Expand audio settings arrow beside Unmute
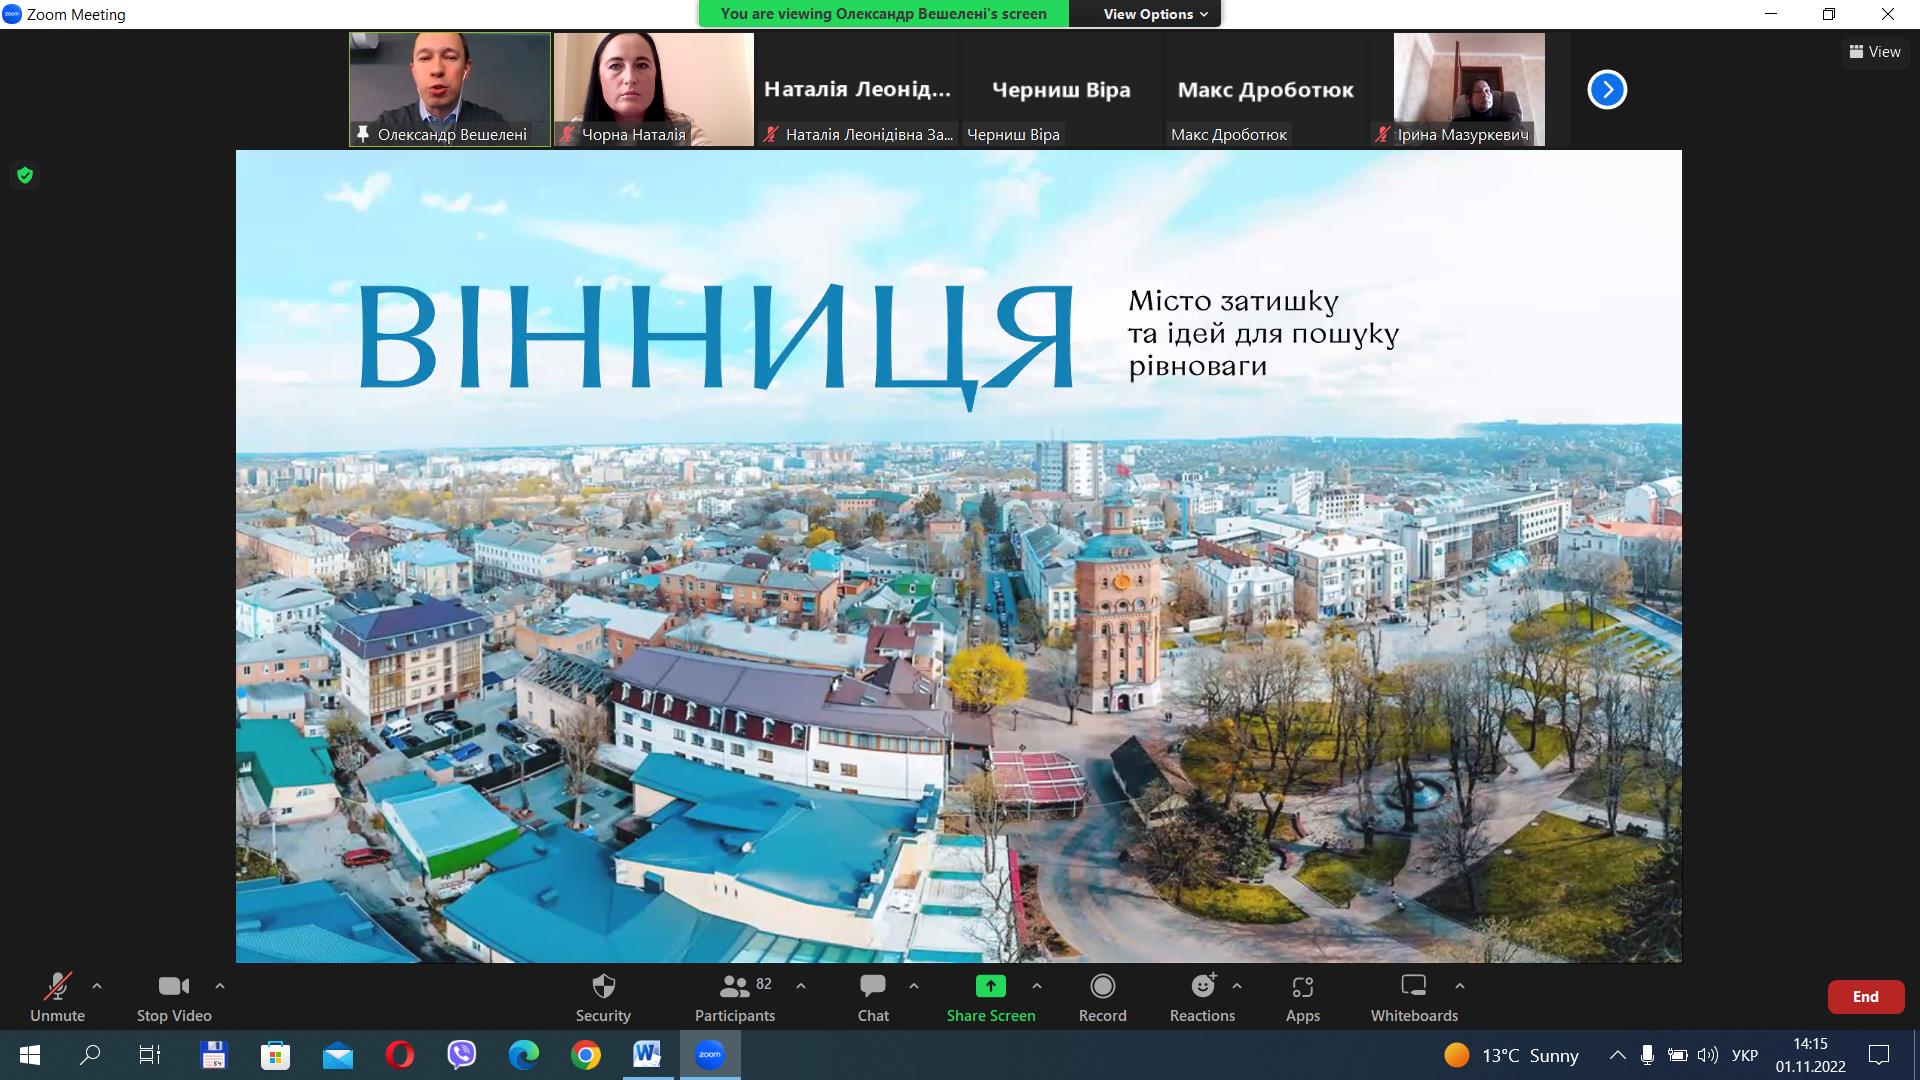 pos(97,986)
